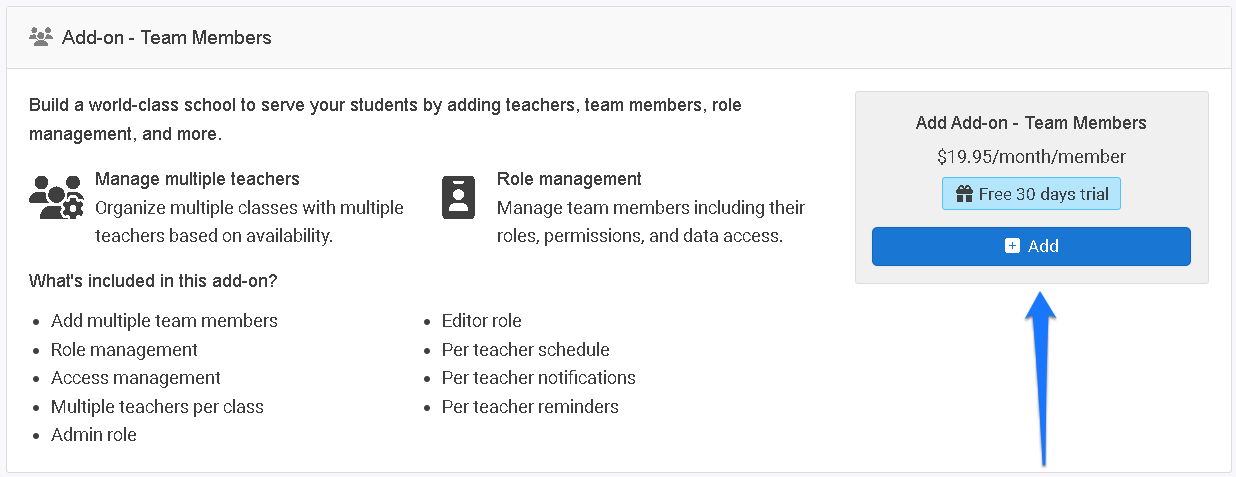The width and height of the screenshot is (1236, 477).
Task: Click the Add multiple team members bullet
Action: (x=164, y=321)
